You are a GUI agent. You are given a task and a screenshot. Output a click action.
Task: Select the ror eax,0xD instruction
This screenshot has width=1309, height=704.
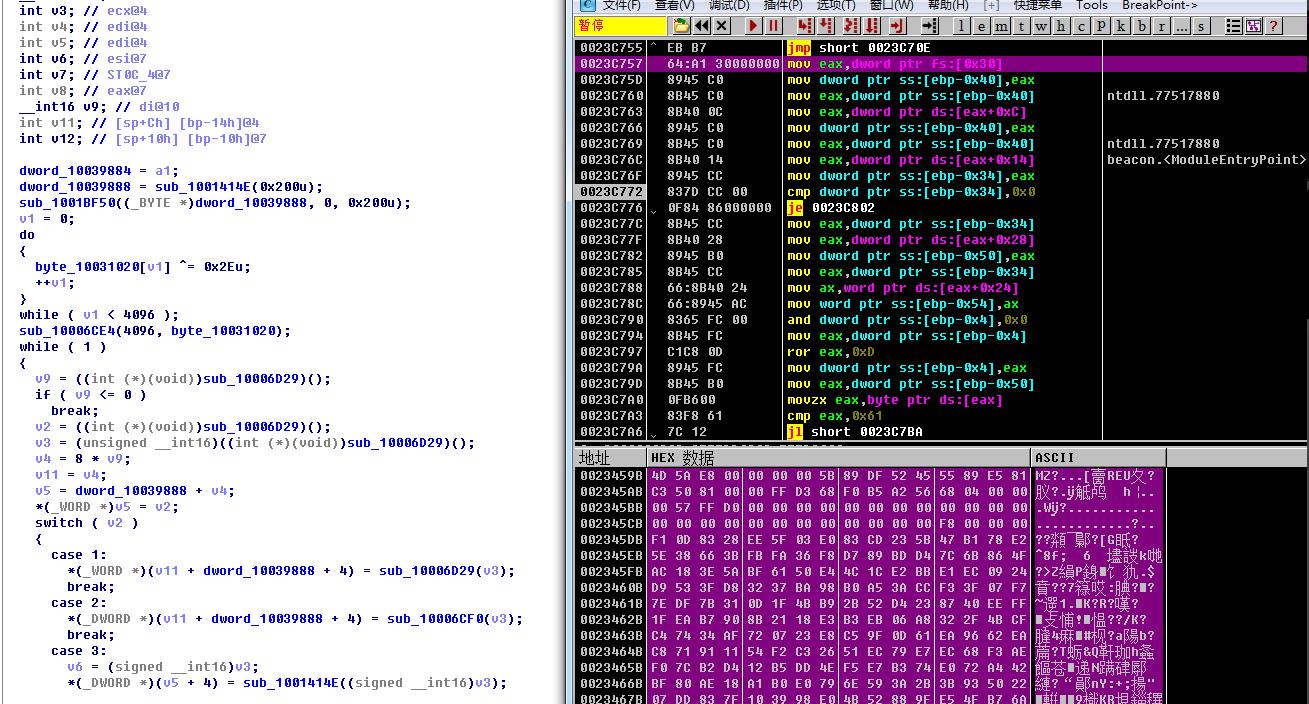click(x=830, y=352)
